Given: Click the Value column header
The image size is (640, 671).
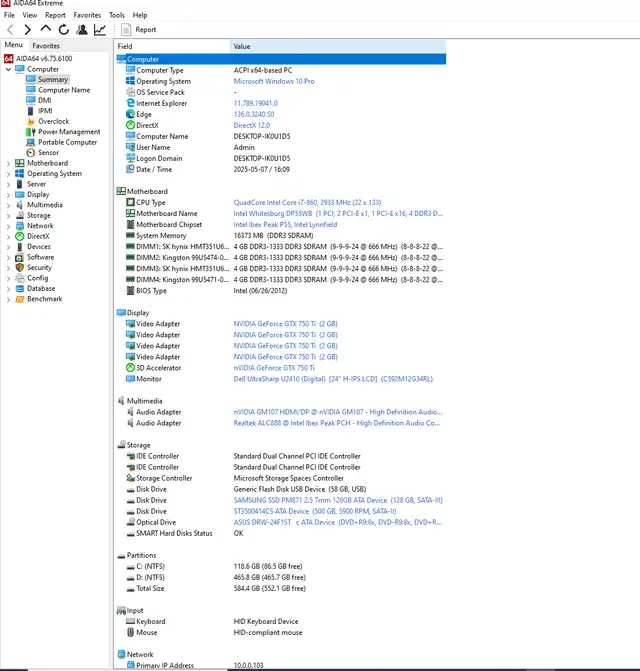Looking at the screenshot, I should (338, 46).
